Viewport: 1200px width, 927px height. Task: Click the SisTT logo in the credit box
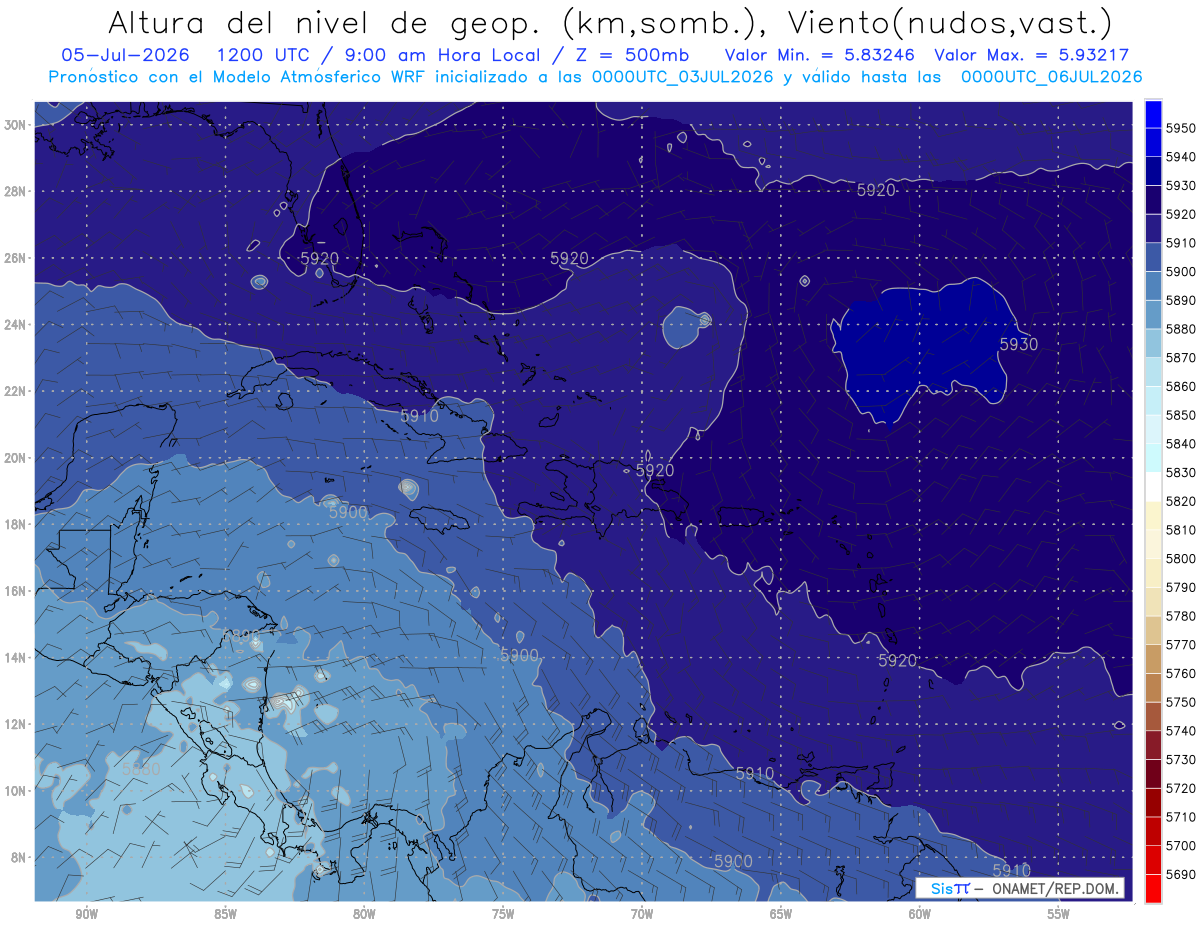(949, 888)
